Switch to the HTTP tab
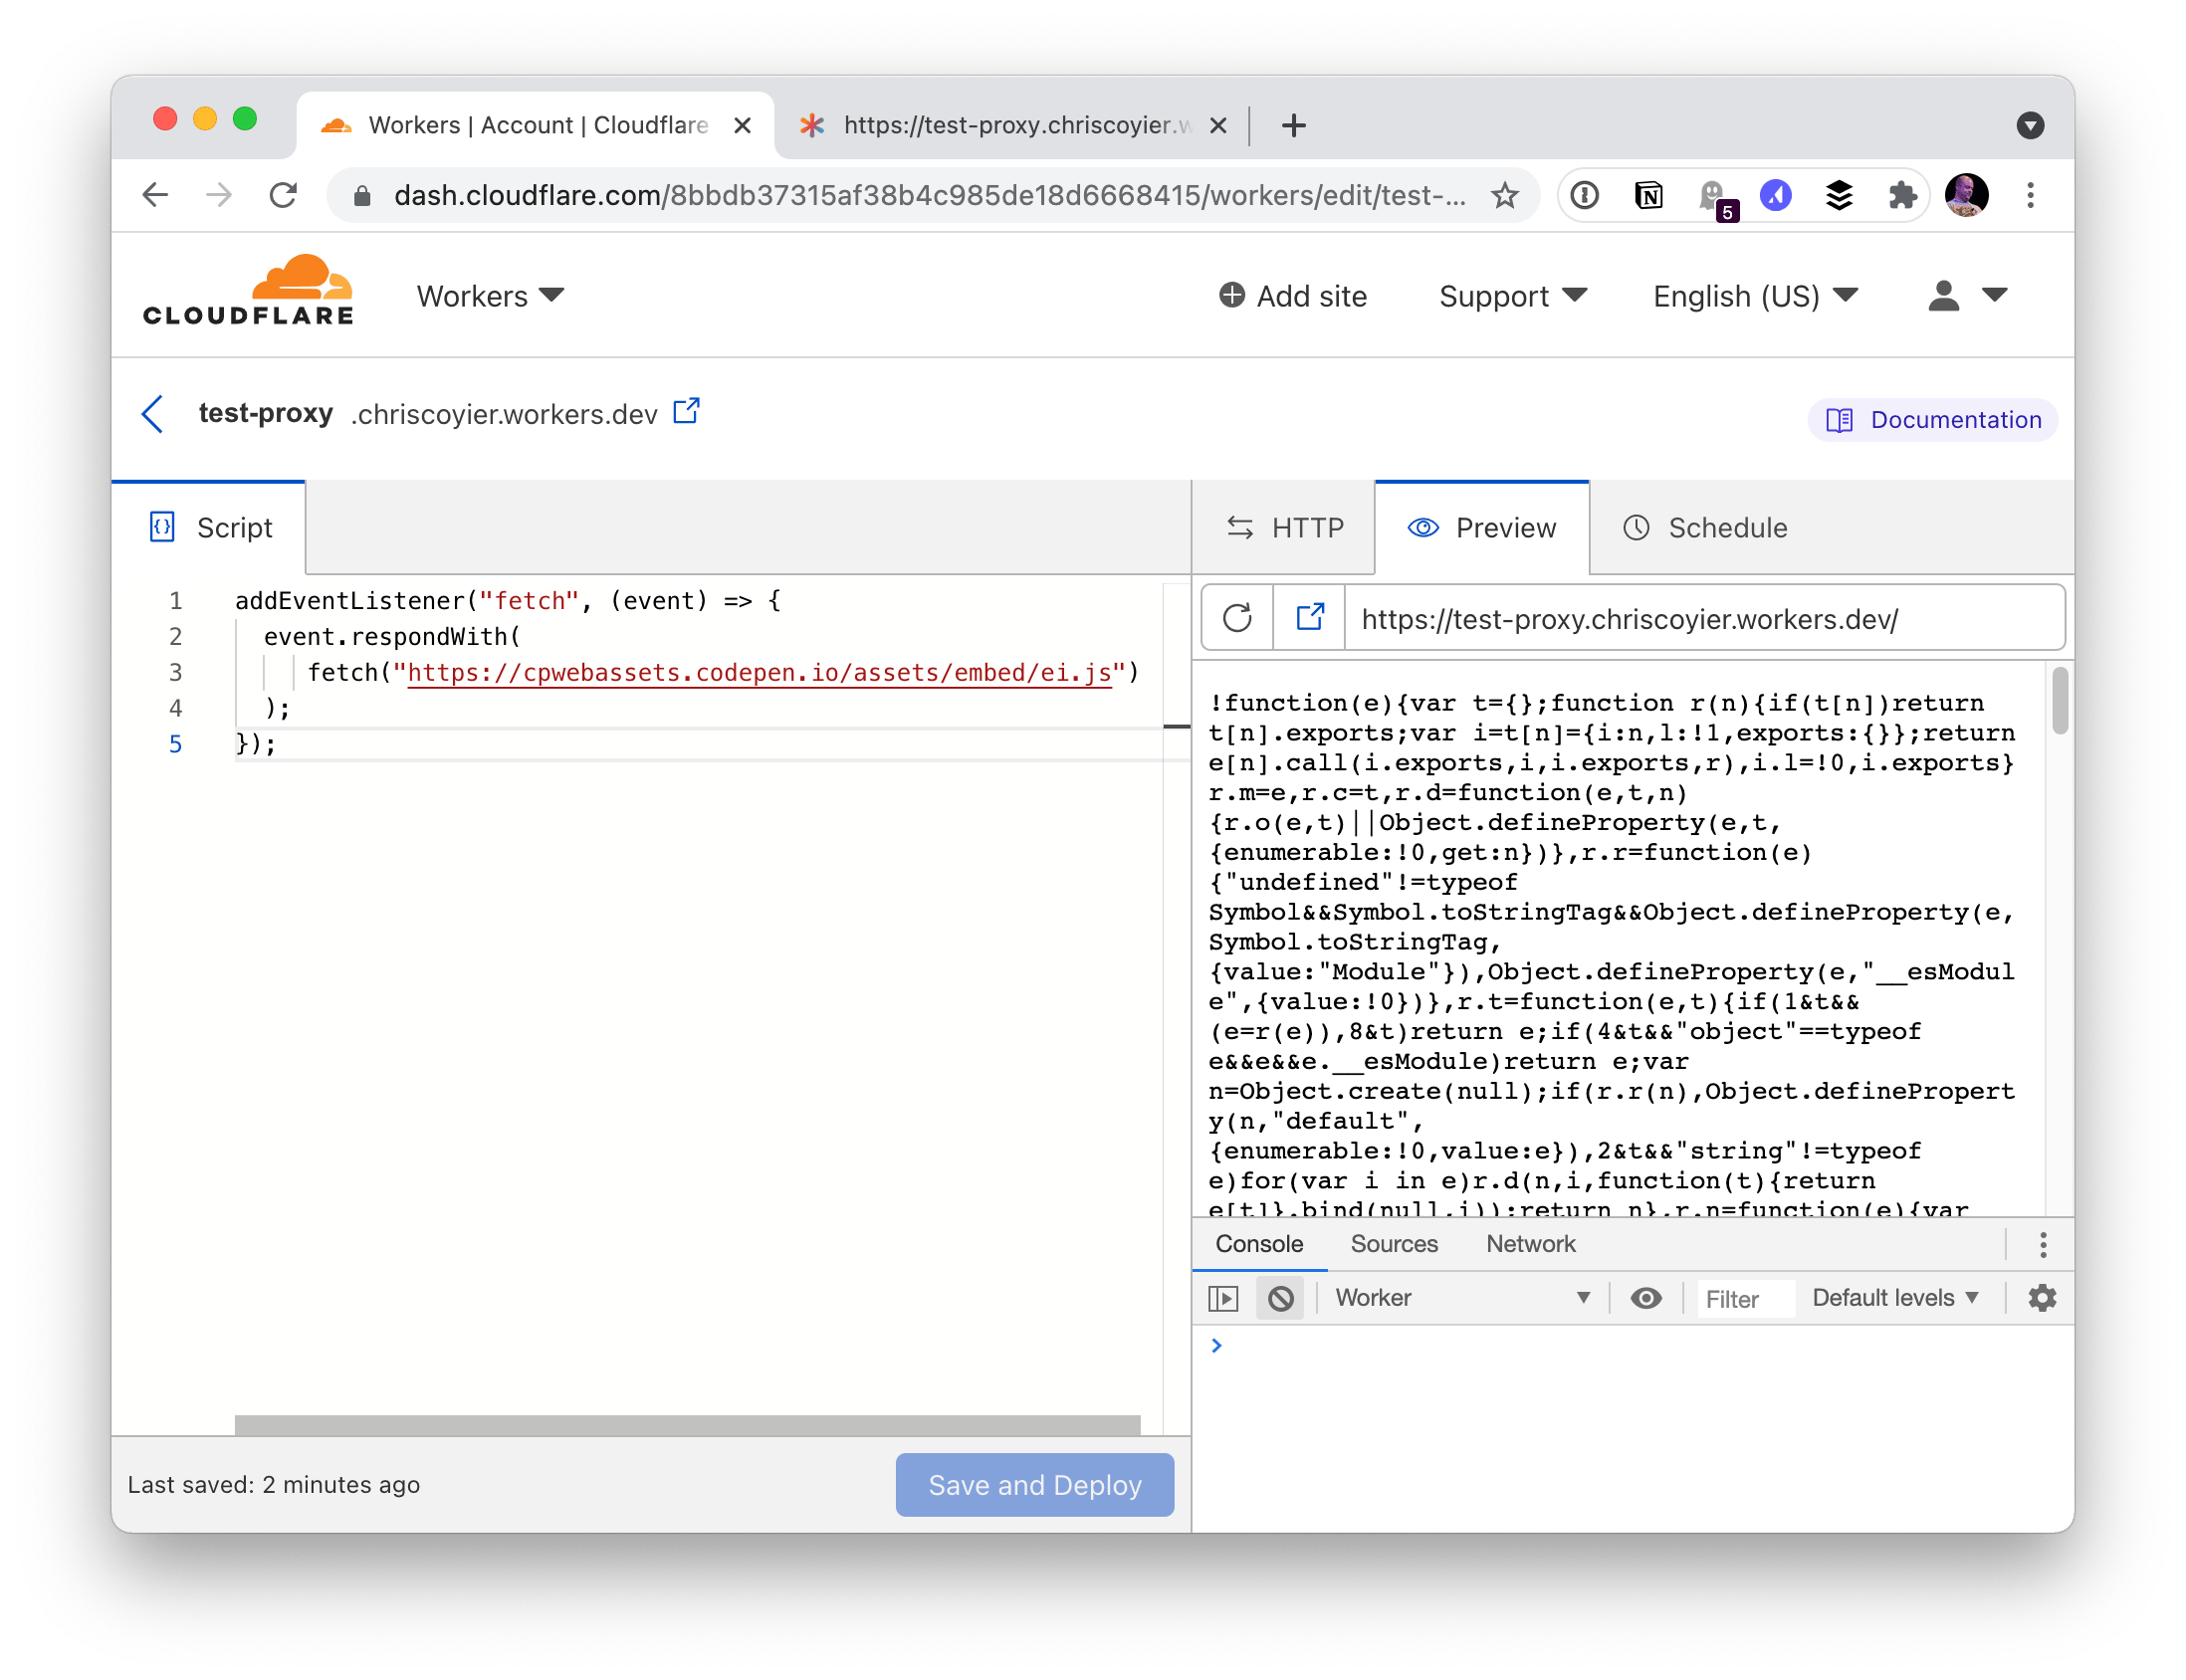The image size is (2186, 1680). (1284, 528)
